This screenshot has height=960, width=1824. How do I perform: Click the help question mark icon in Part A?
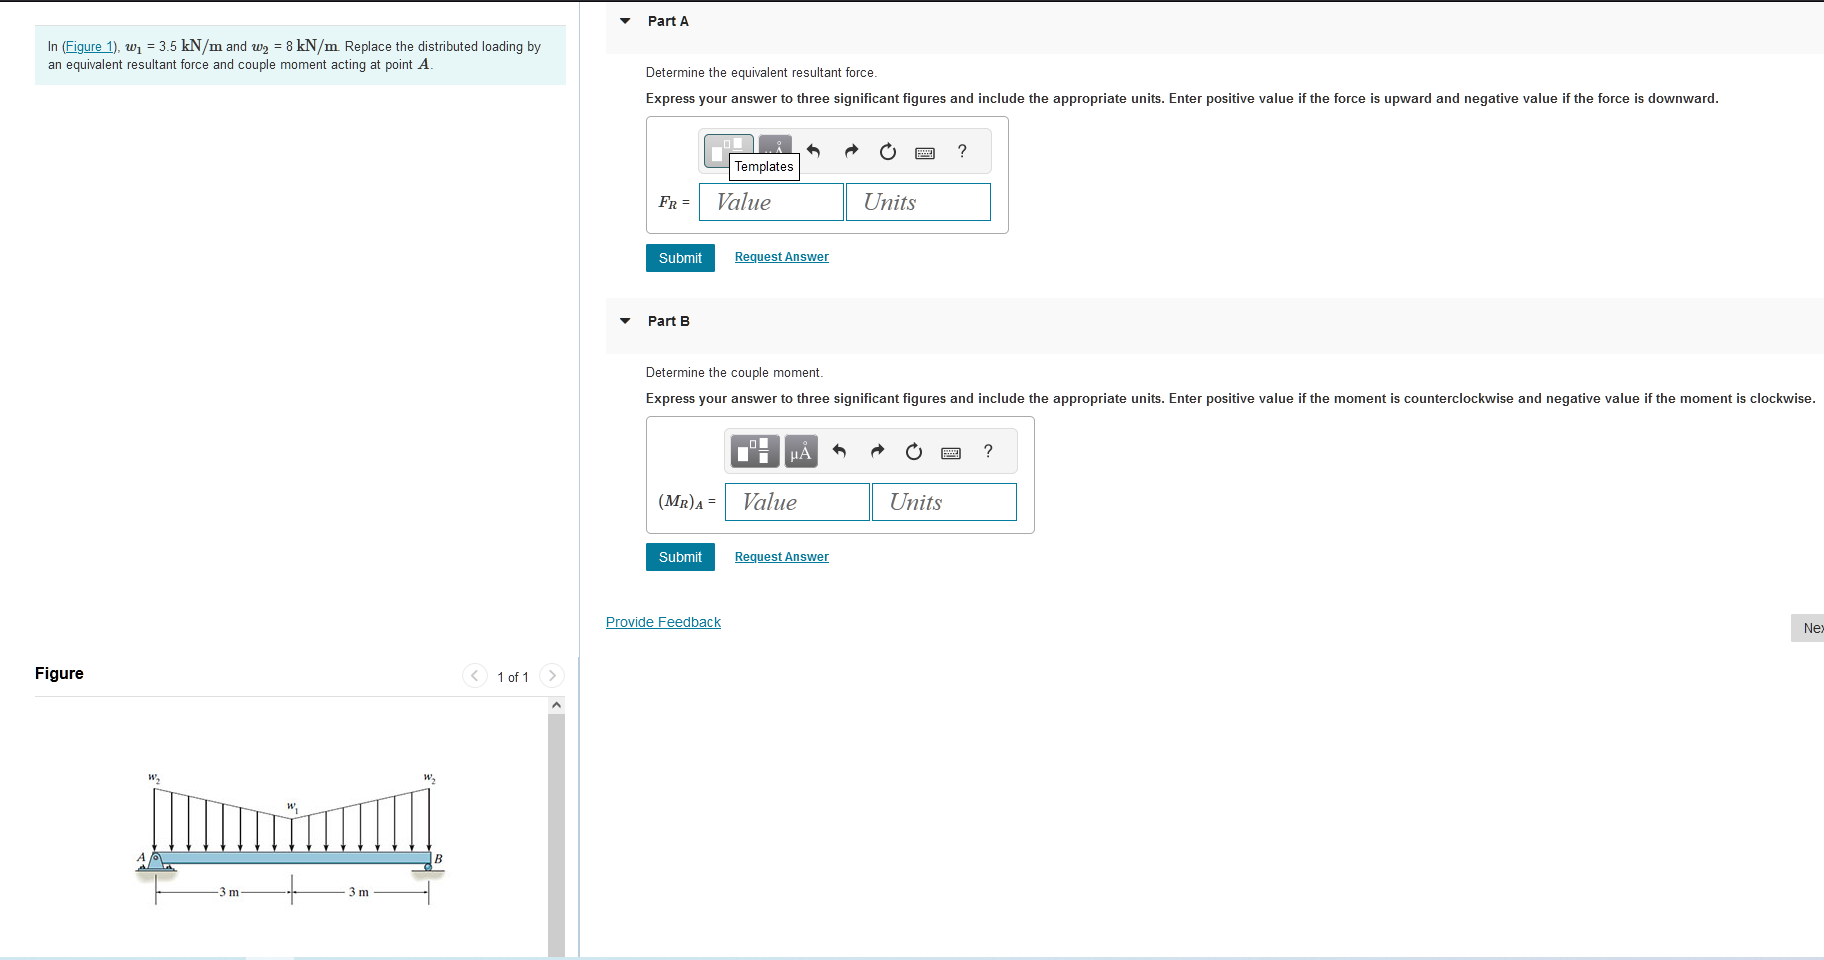962,151
